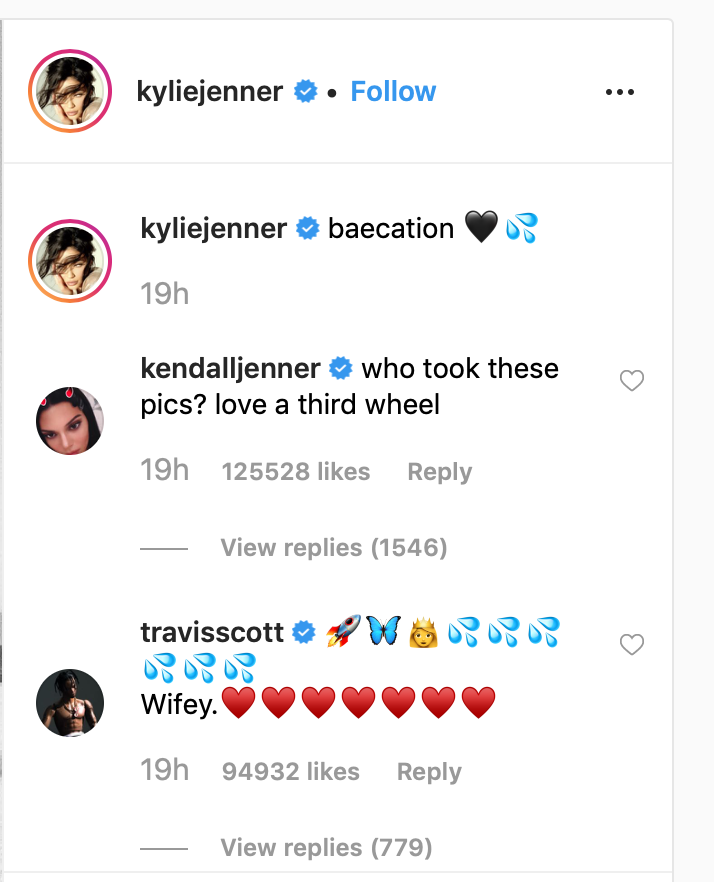Open the travisscott username link
The height and width of the screenshot is (882, 714).
(x=212, y=633)
